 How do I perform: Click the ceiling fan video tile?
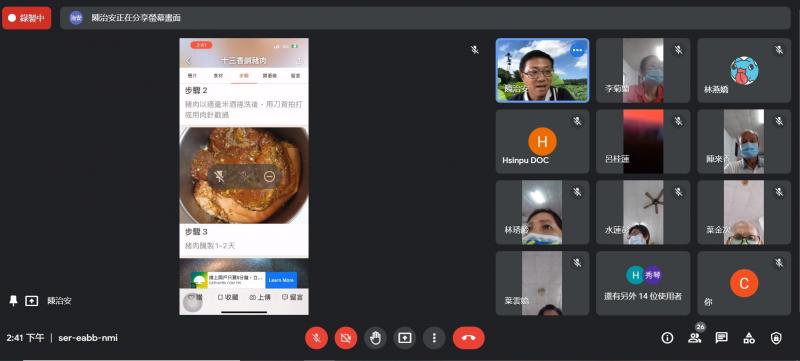pos(643,212)
